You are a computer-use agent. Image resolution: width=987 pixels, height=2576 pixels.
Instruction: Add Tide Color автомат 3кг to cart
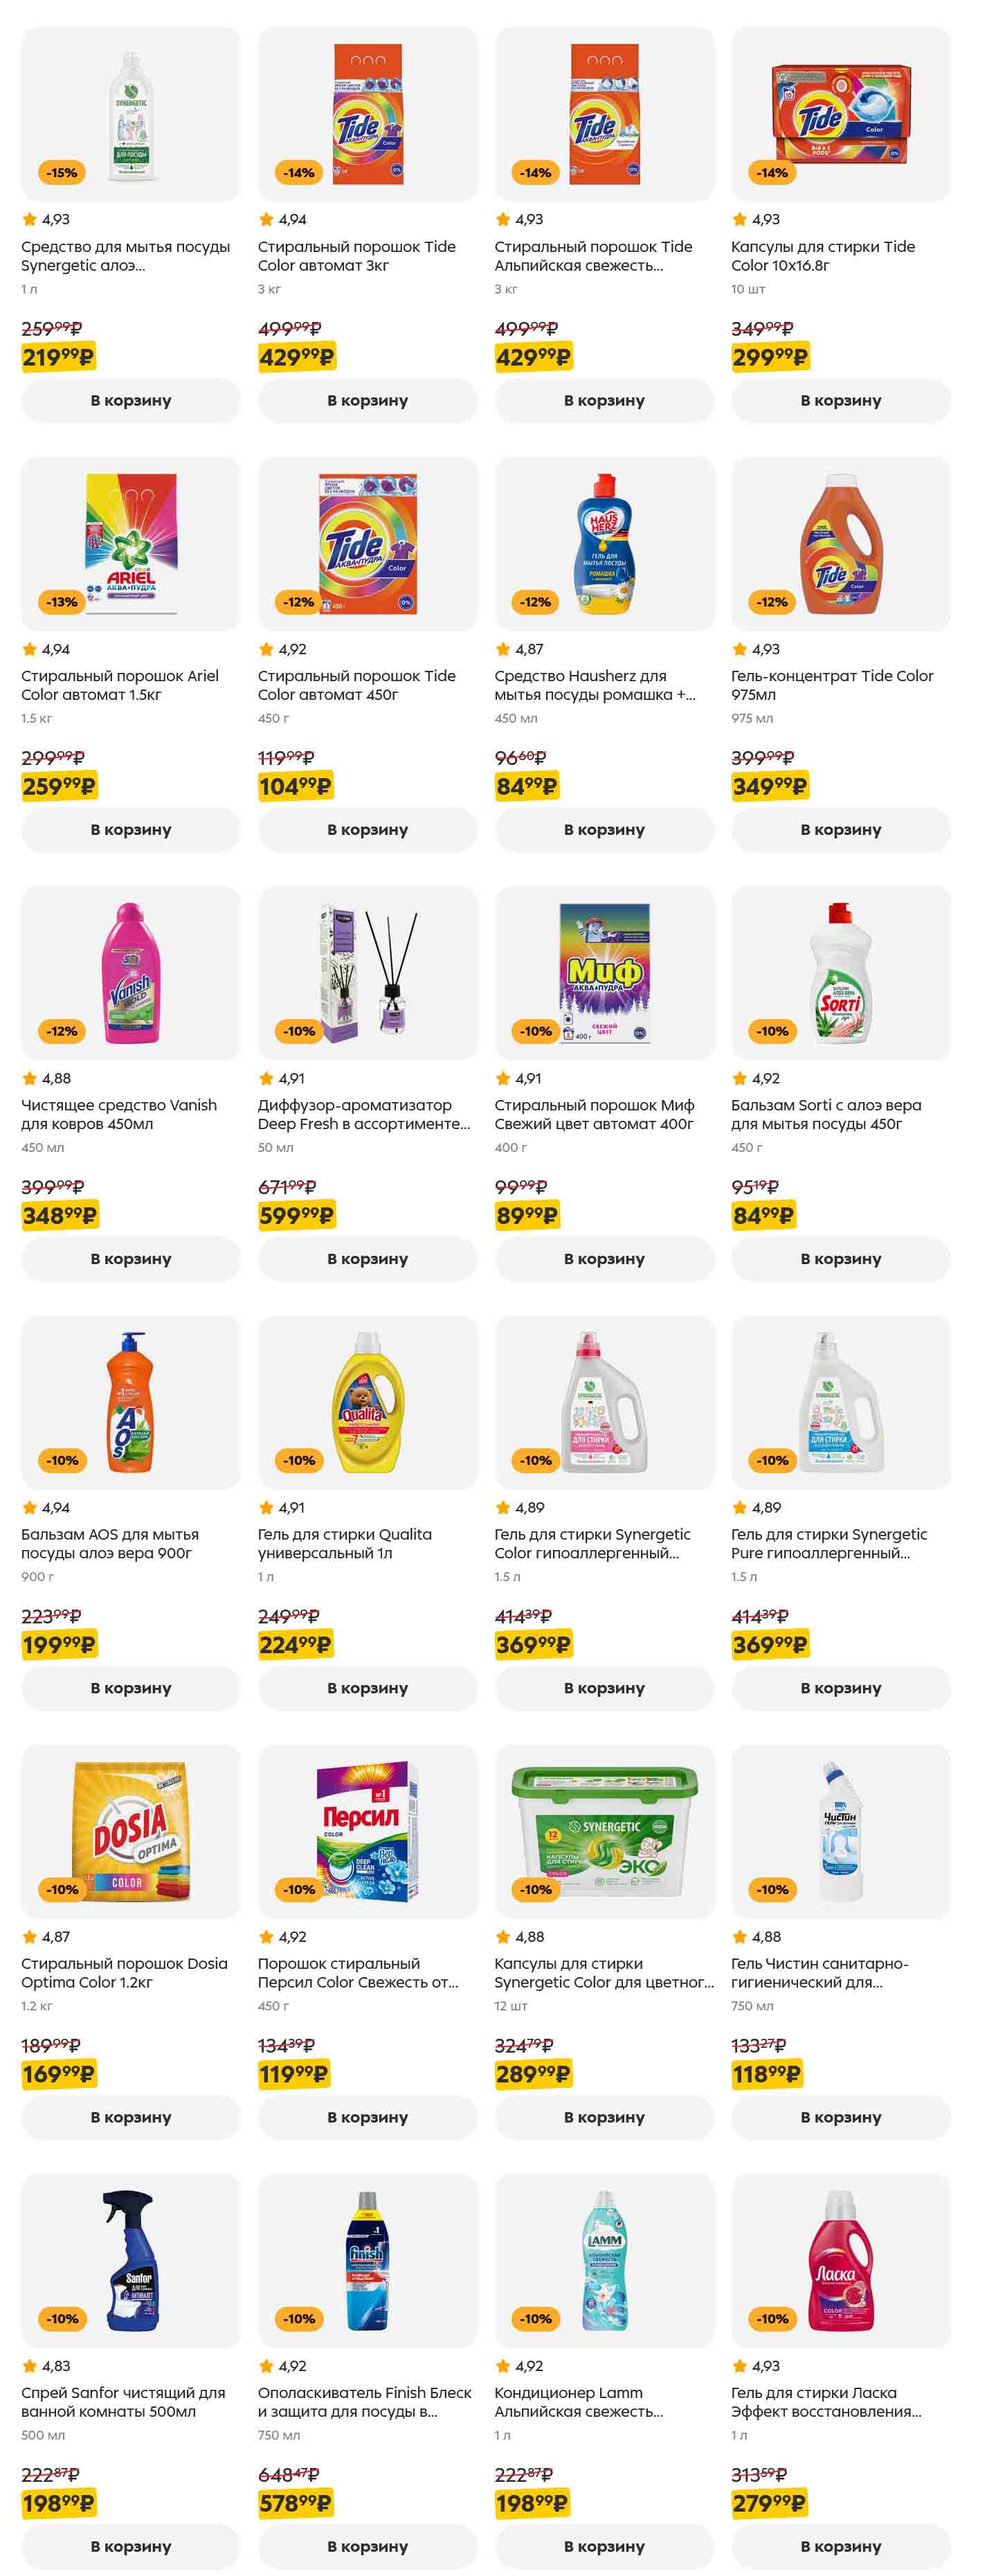(367, 400)
